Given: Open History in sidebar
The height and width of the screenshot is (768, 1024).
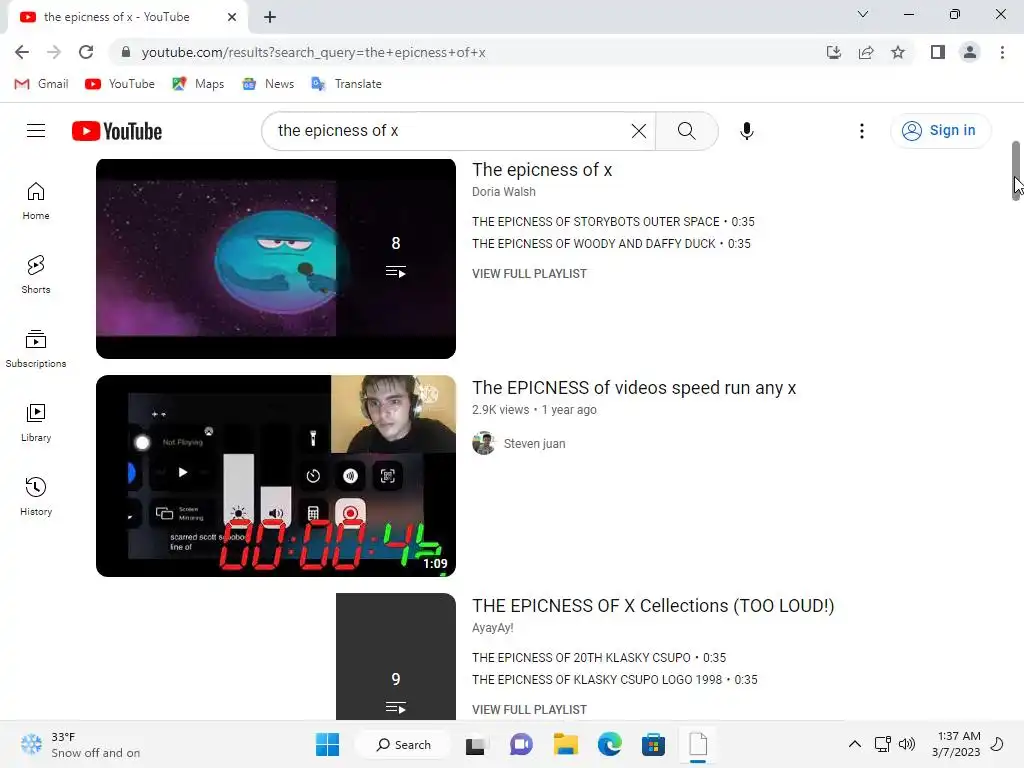Looking at the screenshot, I should (x=36, y=496).
